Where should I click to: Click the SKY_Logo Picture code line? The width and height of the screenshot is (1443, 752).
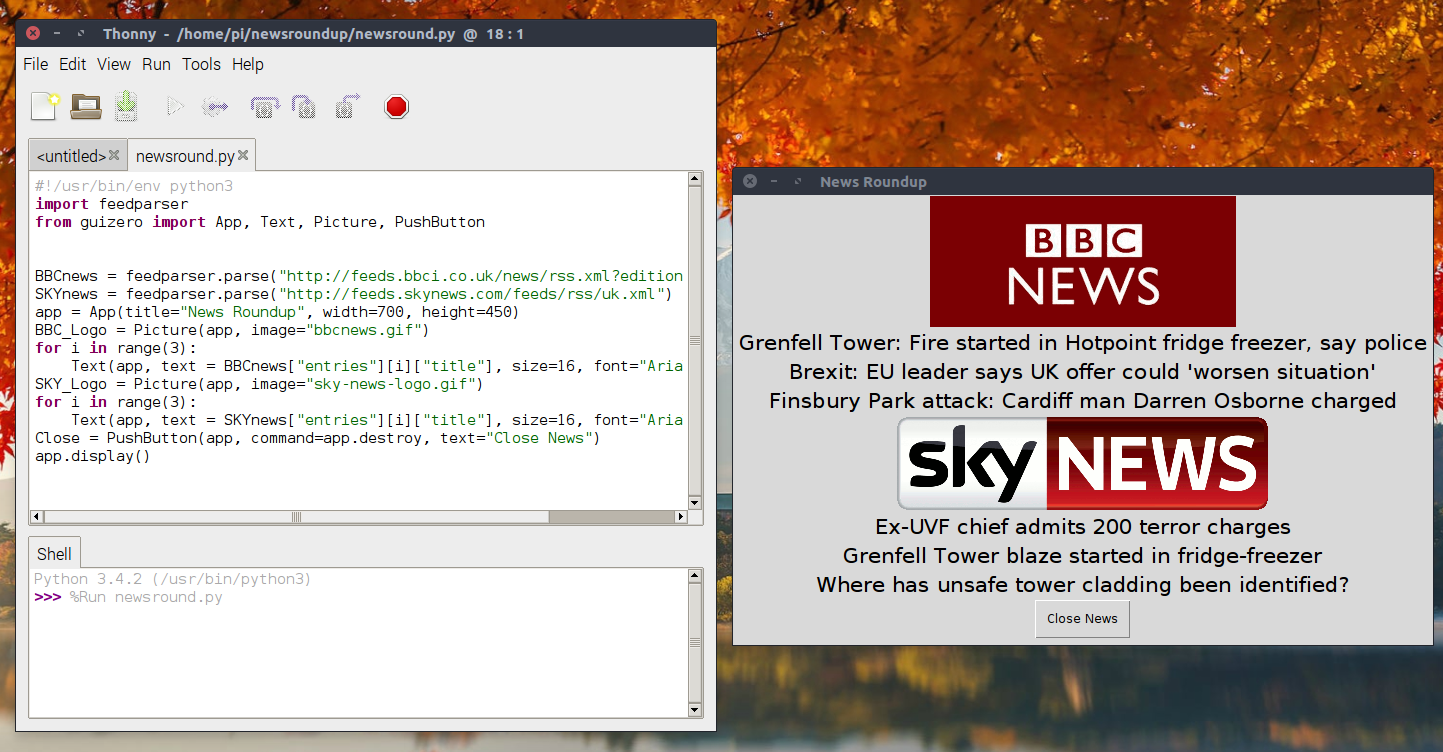tap(259, 384)
